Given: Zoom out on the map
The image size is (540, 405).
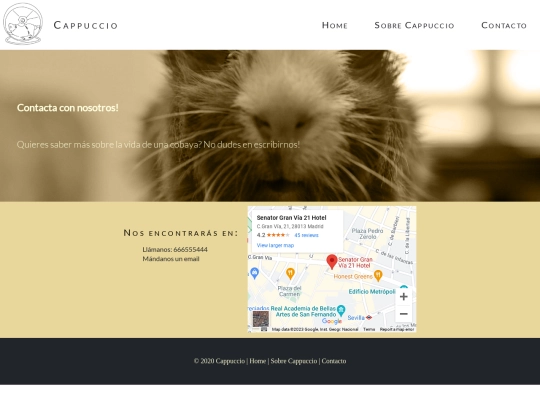Looking at the screenshot, I should pyautogui.click(x=404, y=314).
